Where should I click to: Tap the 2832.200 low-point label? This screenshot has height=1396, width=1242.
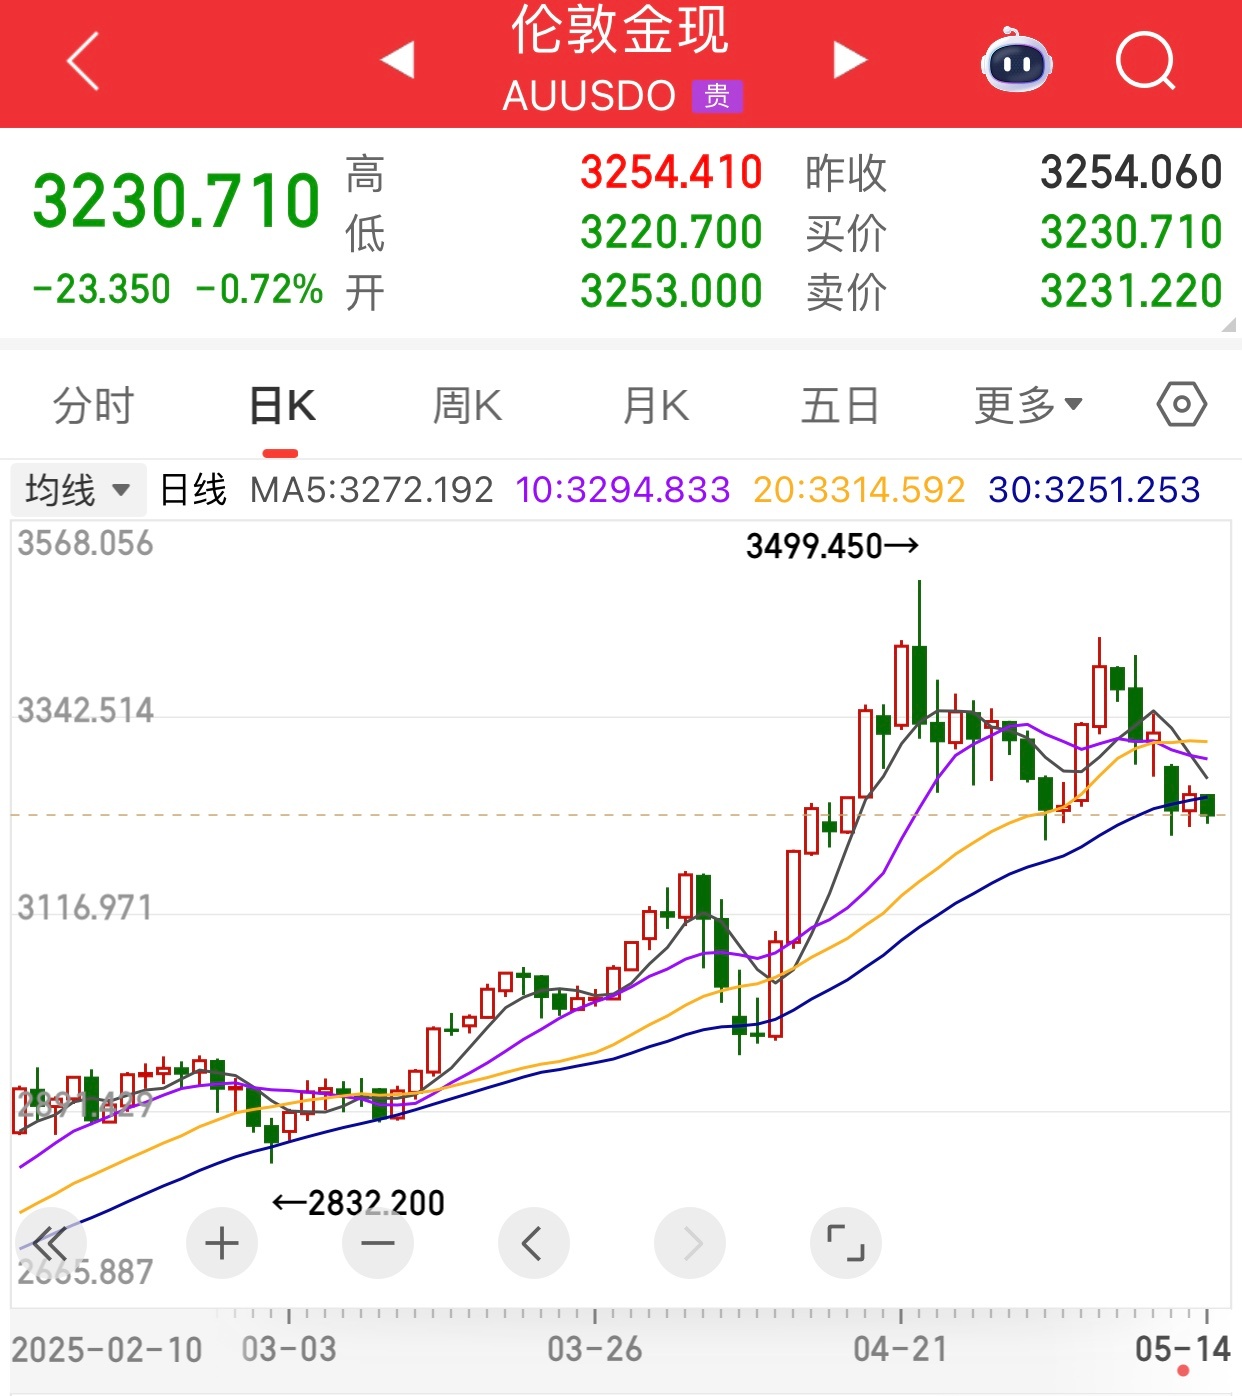pos(359,1202)
